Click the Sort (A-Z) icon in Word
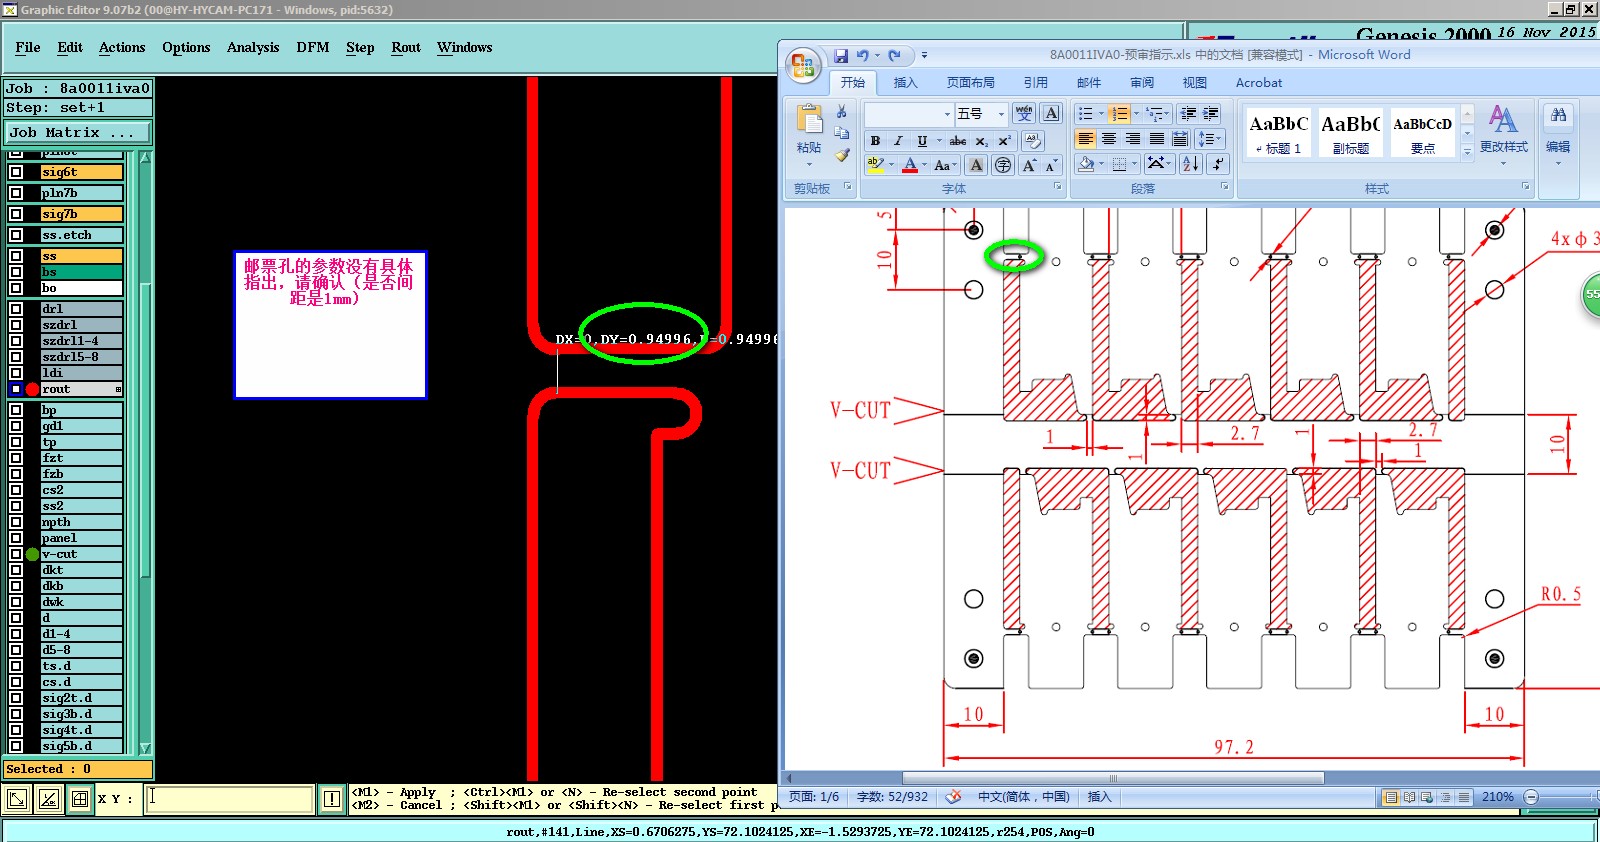Image resolution: width=1600 pixels, height=842 pixels. [x=1191, y=164]
